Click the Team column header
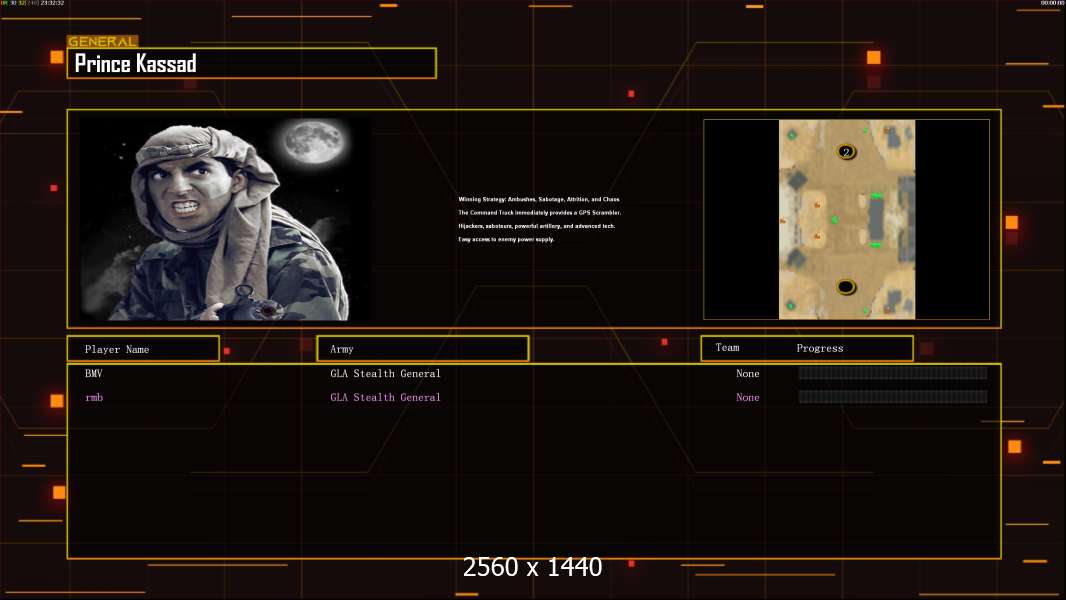The height and width of the screenshot is (600, 1066). tap(727, 347)
